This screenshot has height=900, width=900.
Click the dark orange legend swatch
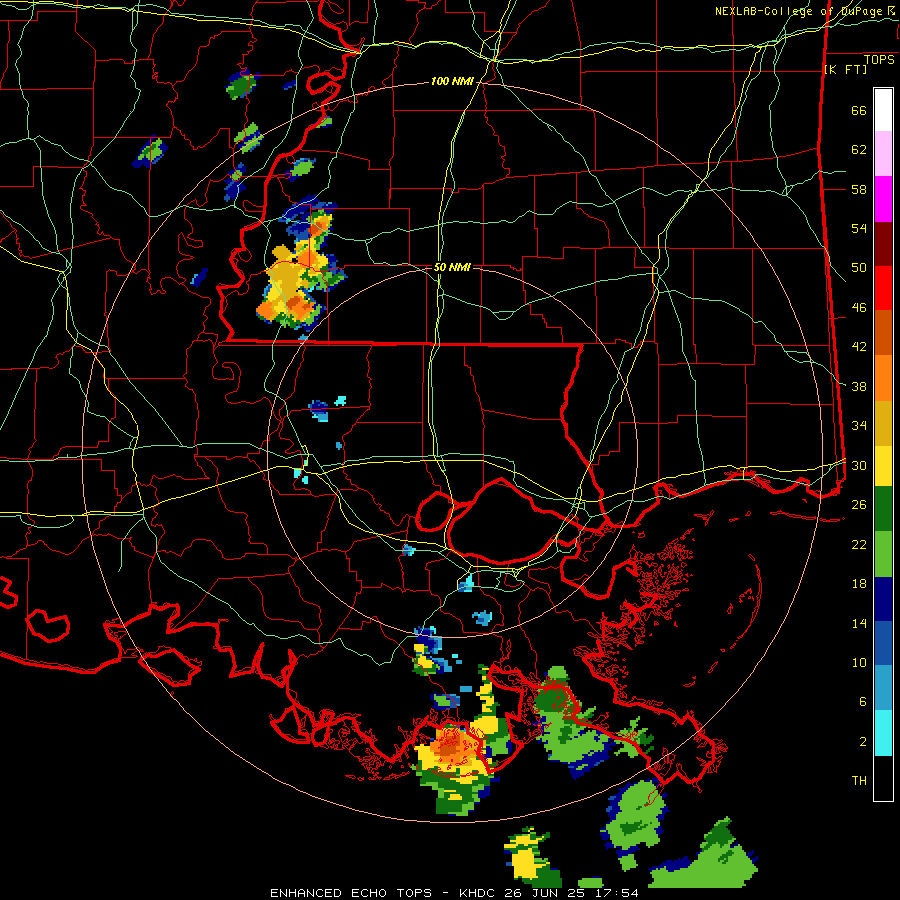pos(883,333)
